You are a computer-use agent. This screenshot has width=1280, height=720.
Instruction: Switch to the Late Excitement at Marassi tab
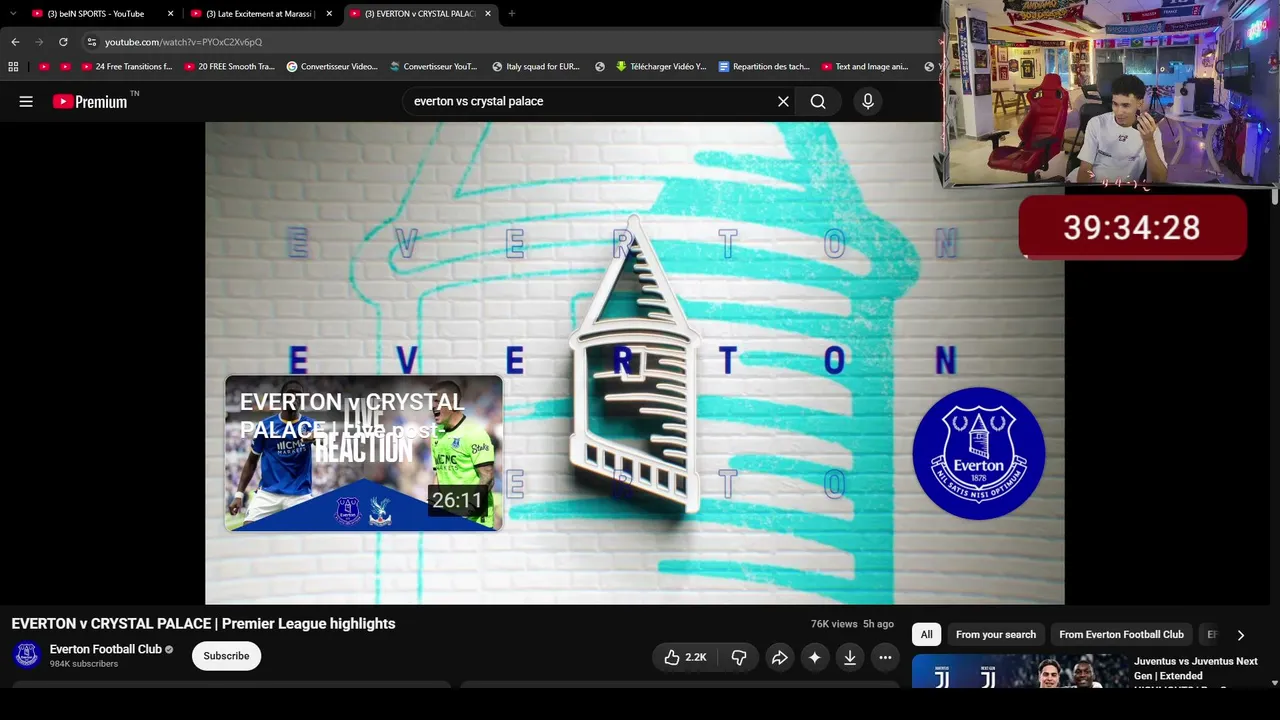pyautogui.click(x=260, y=14)
